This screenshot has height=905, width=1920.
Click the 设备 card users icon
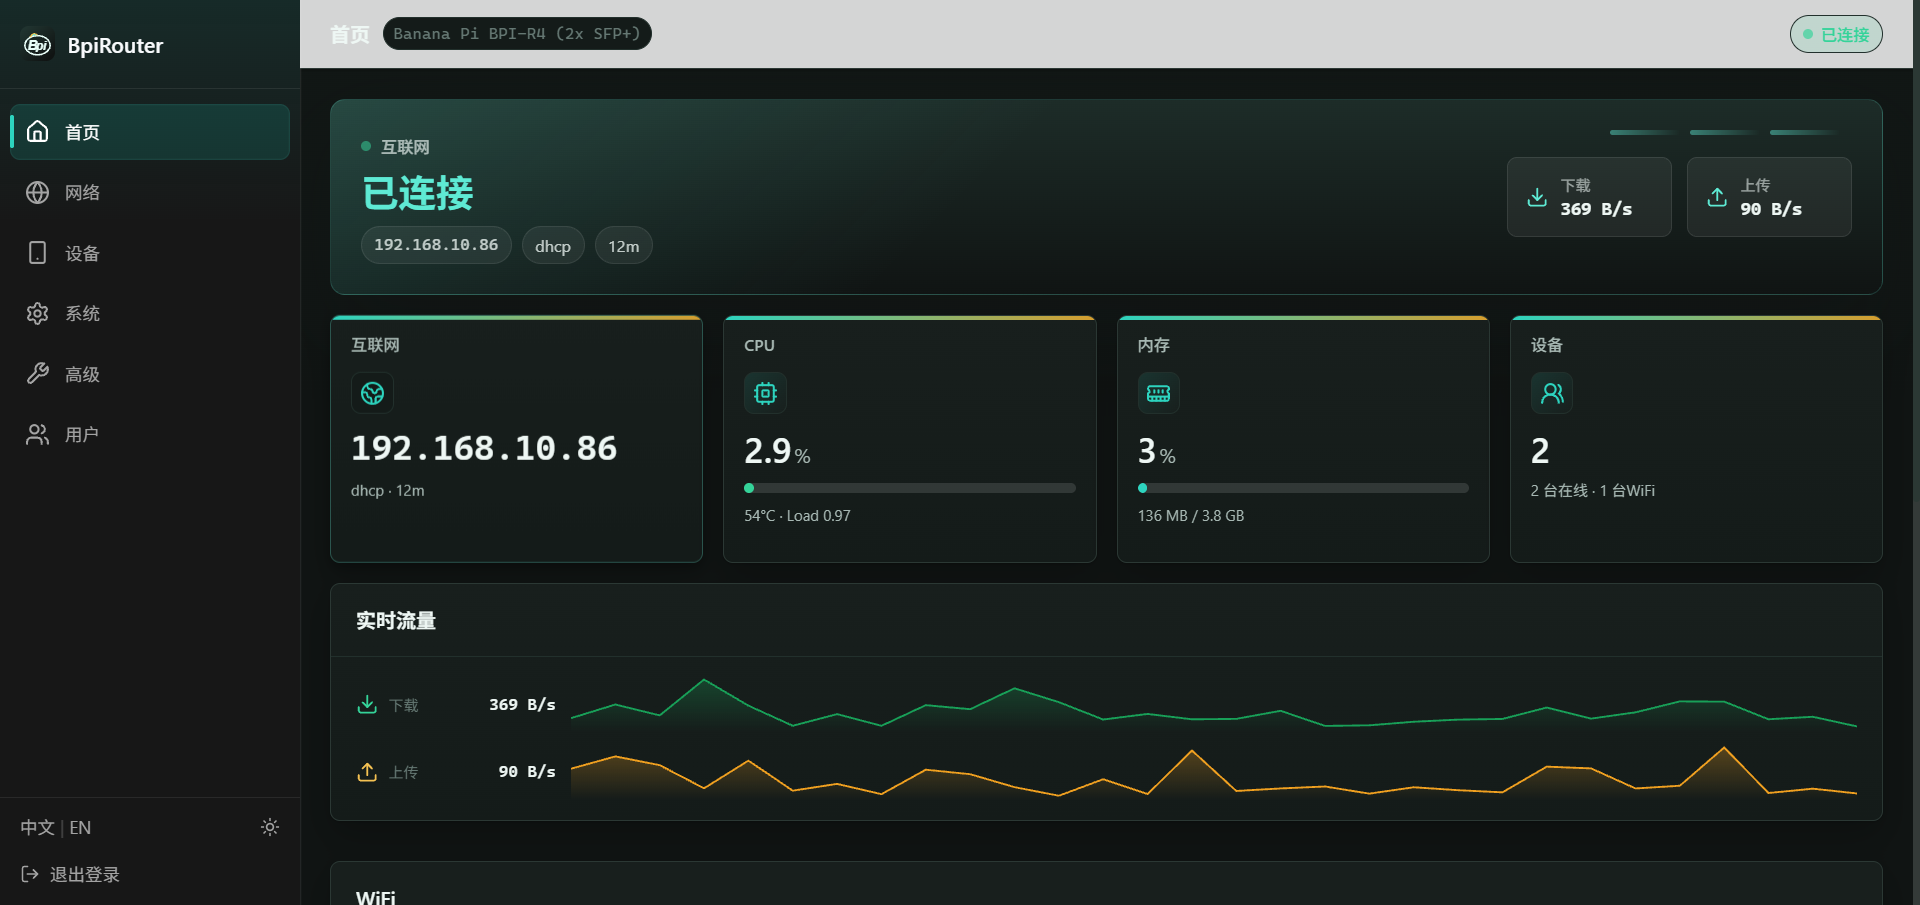pos(1552,393)
